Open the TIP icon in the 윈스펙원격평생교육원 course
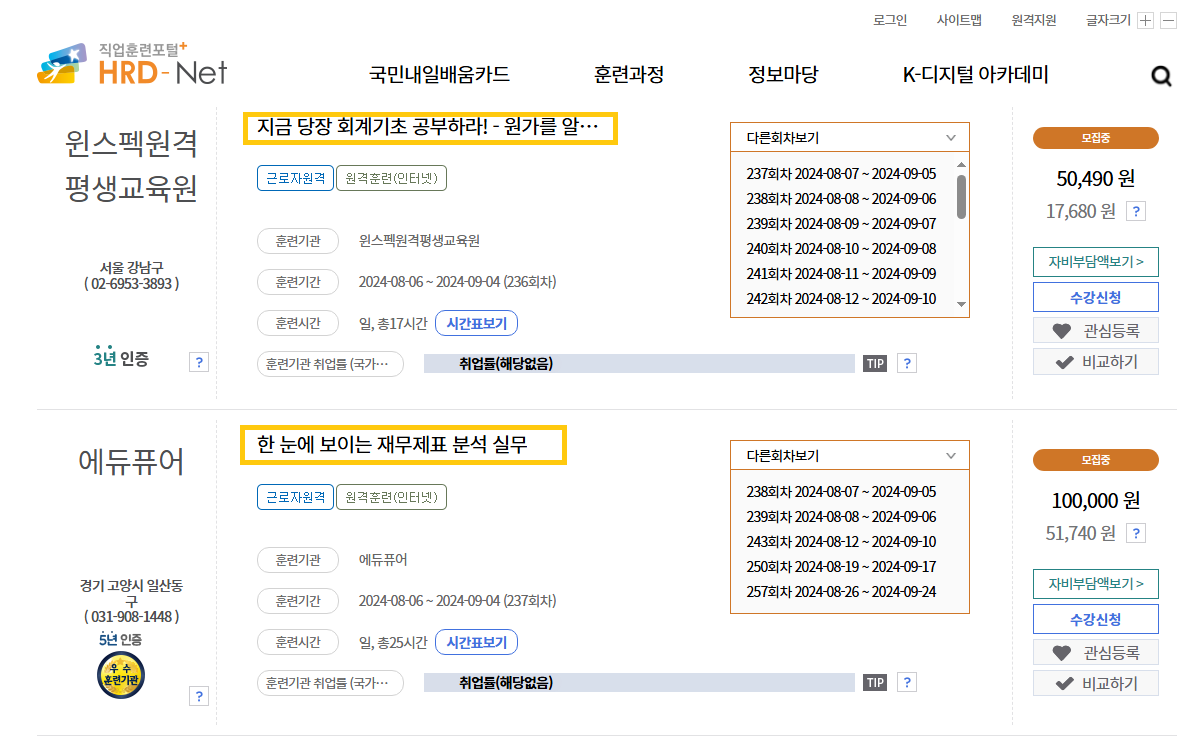The image size is (1194, 737). click(875, 364)
